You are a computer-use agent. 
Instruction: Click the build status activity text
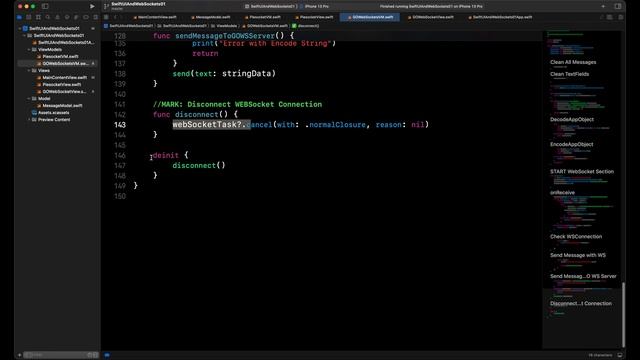click(431, 6)
